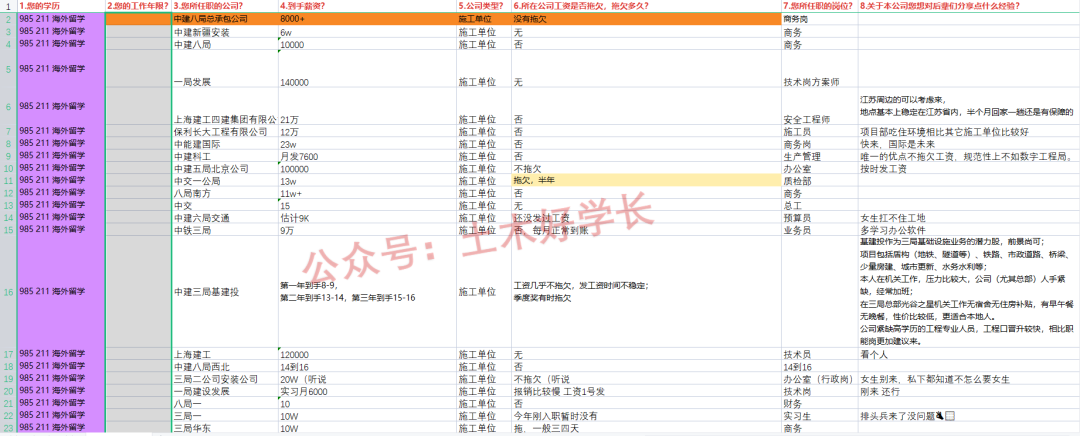This screenshot has height=436, width=1080.
Task: Click the cell 今年刚入职暂时没有
Action: (x=646, y=416)
